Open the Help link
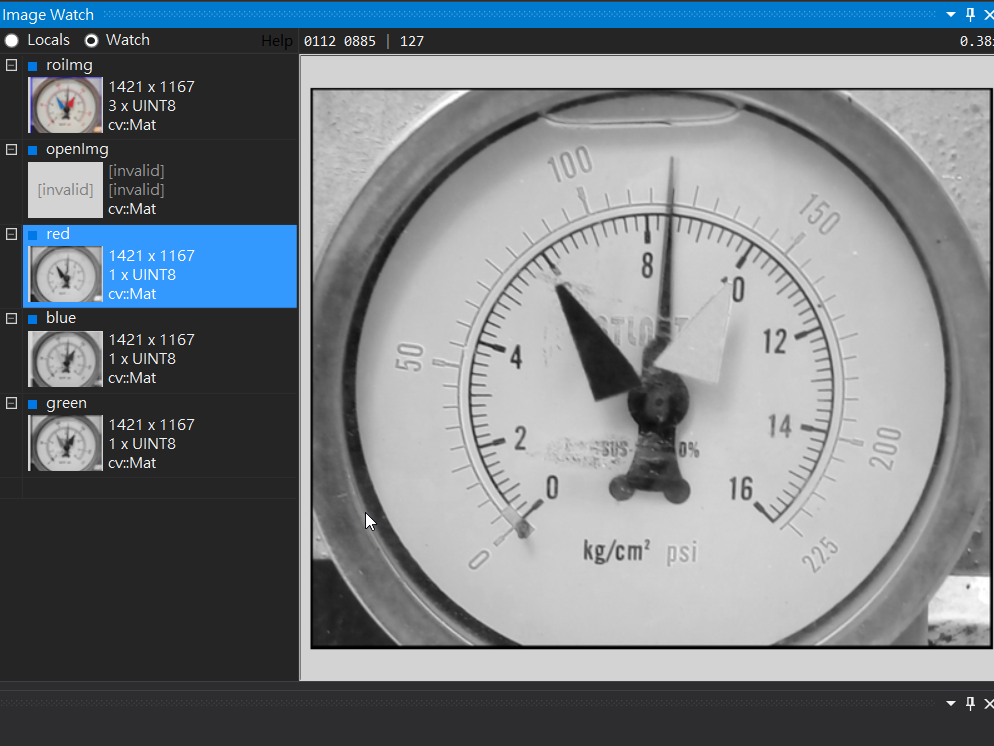The height and width of the screenshot is (746, 994). coord(276,41)
